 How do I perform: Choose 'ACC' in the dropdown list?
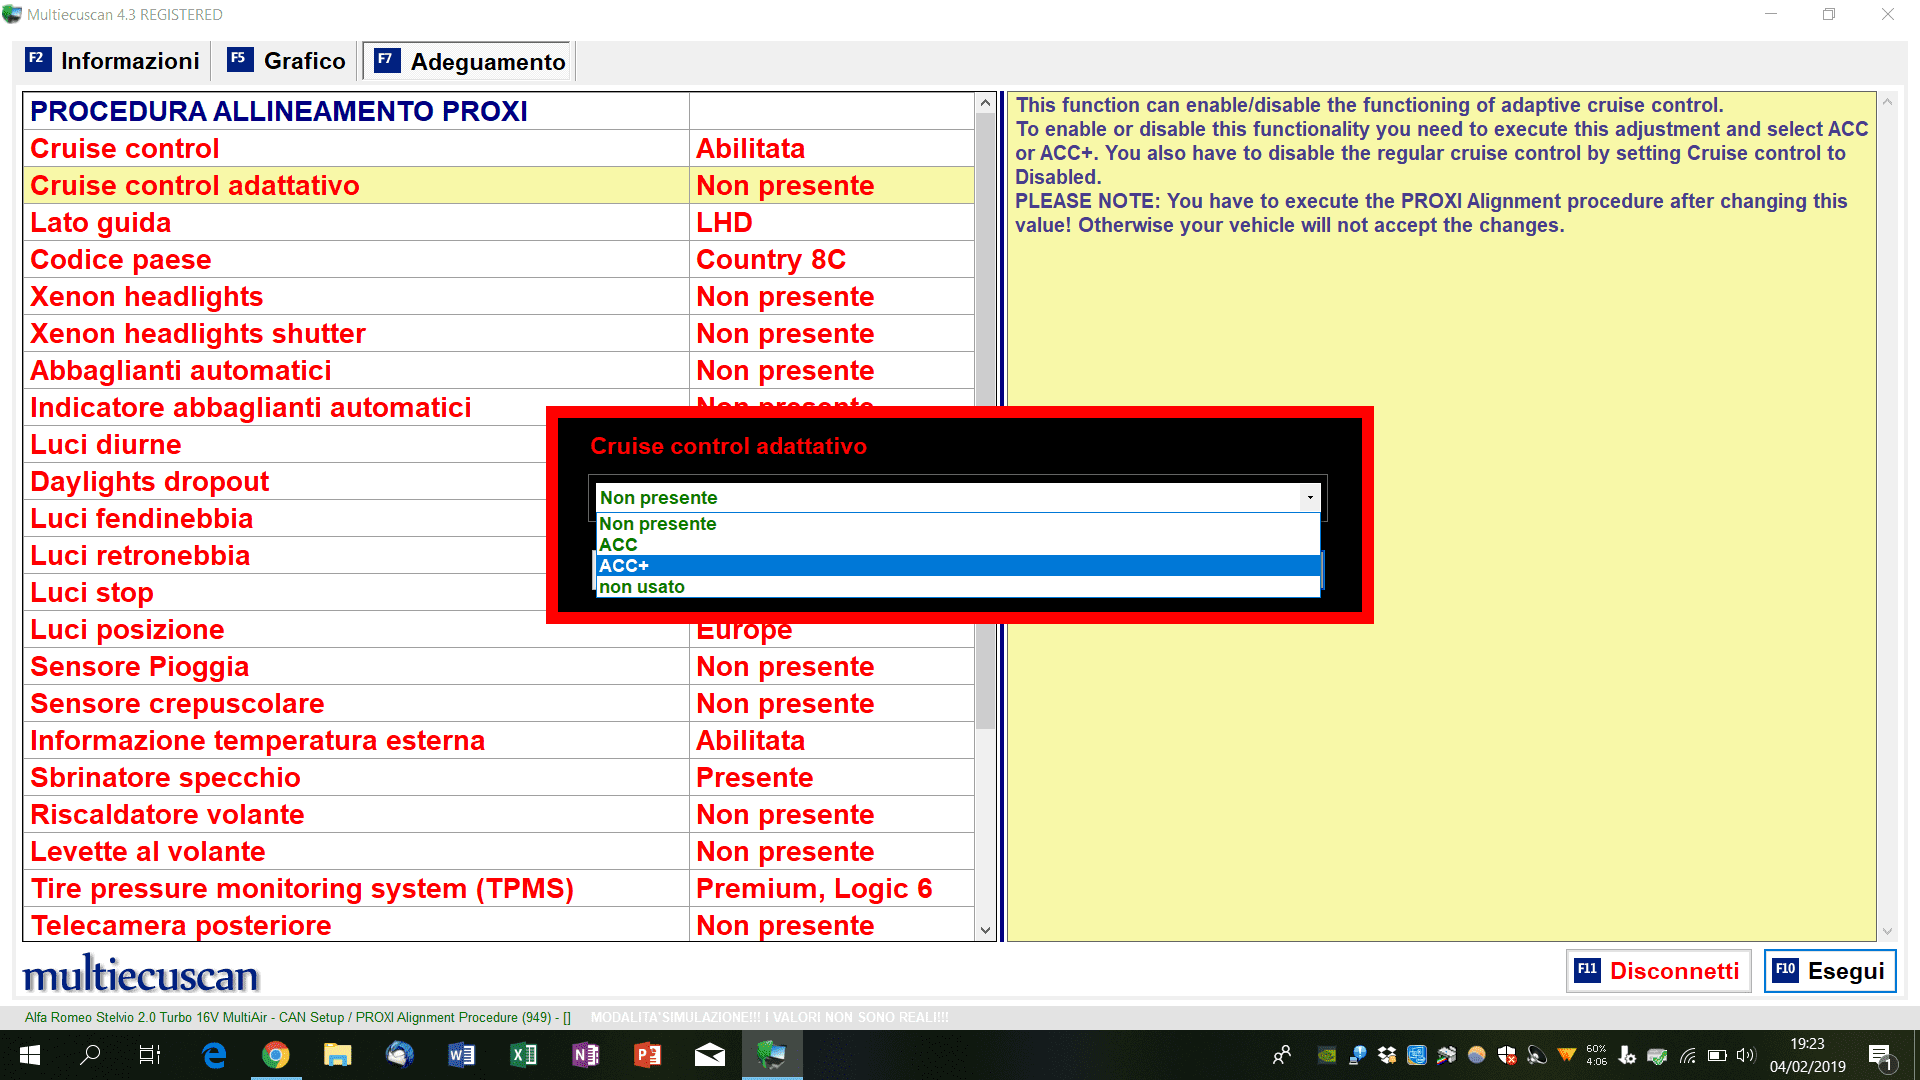pos(958,545)
